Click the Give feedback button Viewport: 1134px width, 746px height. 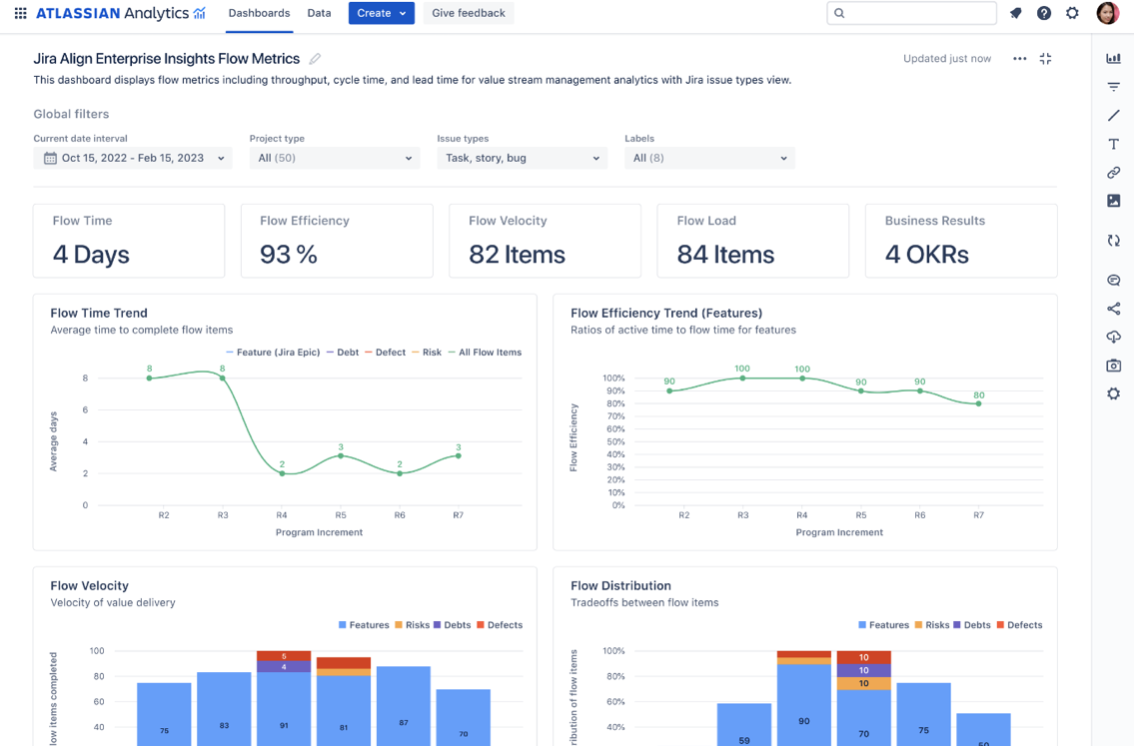pos(466,13)
